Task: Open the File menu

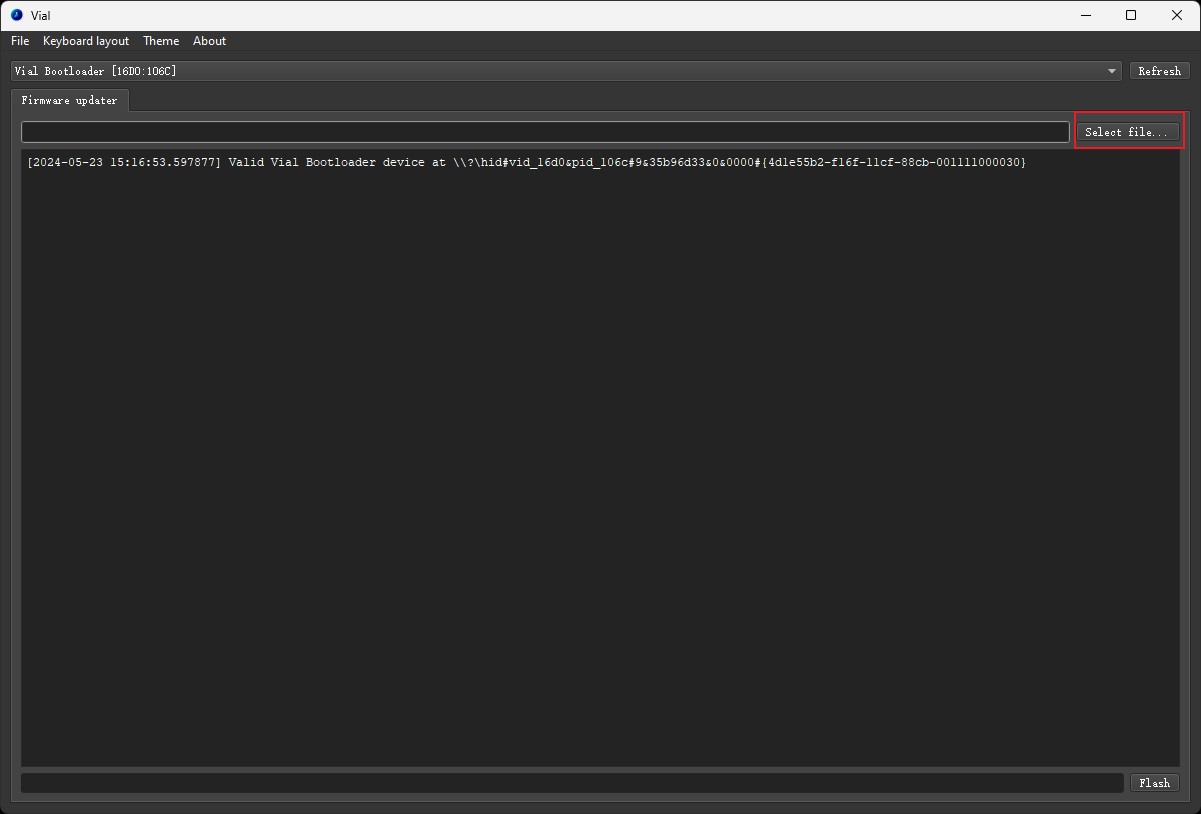Action: (20, 41)
